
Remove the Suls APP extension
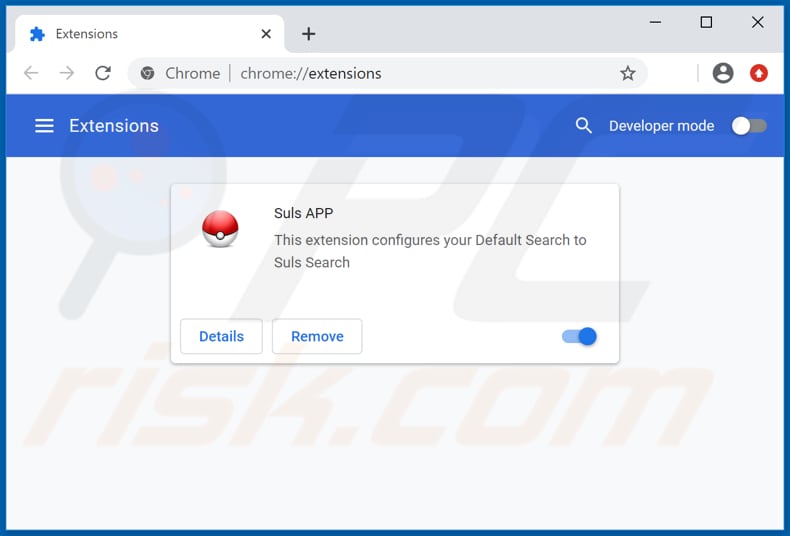click(317, 336)
